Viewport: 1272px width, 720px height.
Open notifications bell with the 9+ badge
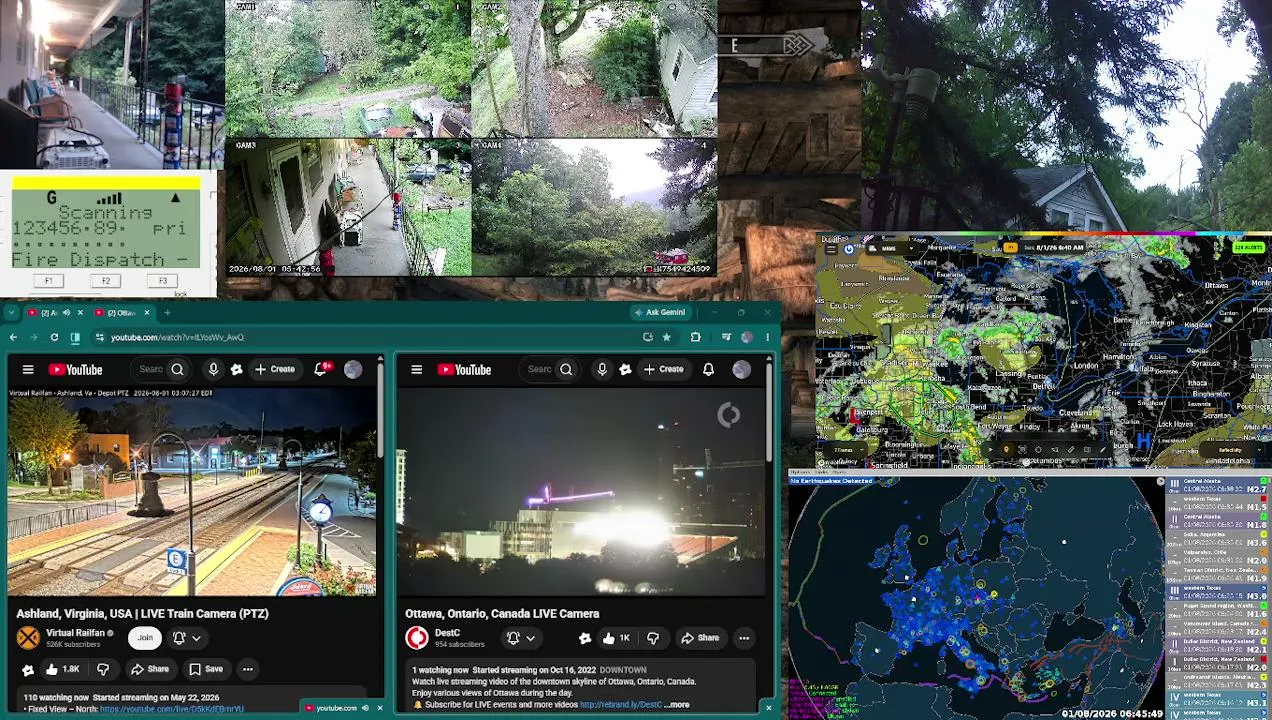pyautogui.click(x=321, y=370)
